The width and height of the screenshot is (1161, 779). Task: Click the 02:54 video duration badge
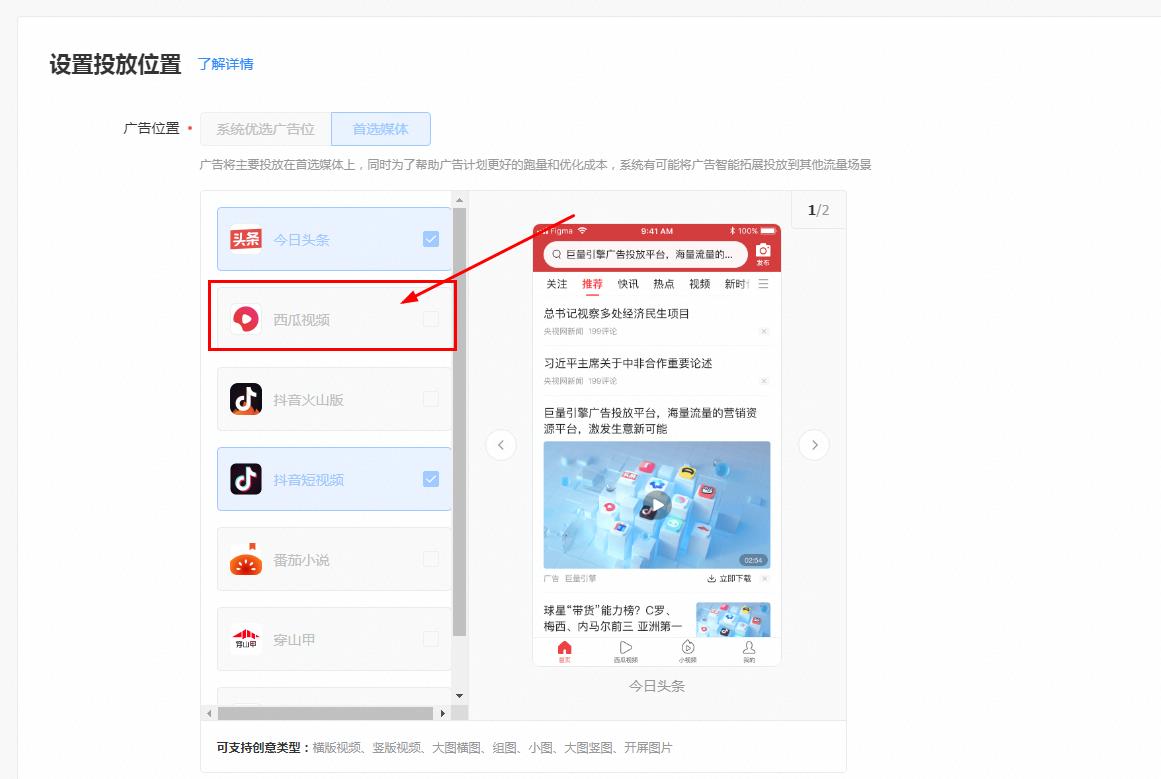(753, 561)
